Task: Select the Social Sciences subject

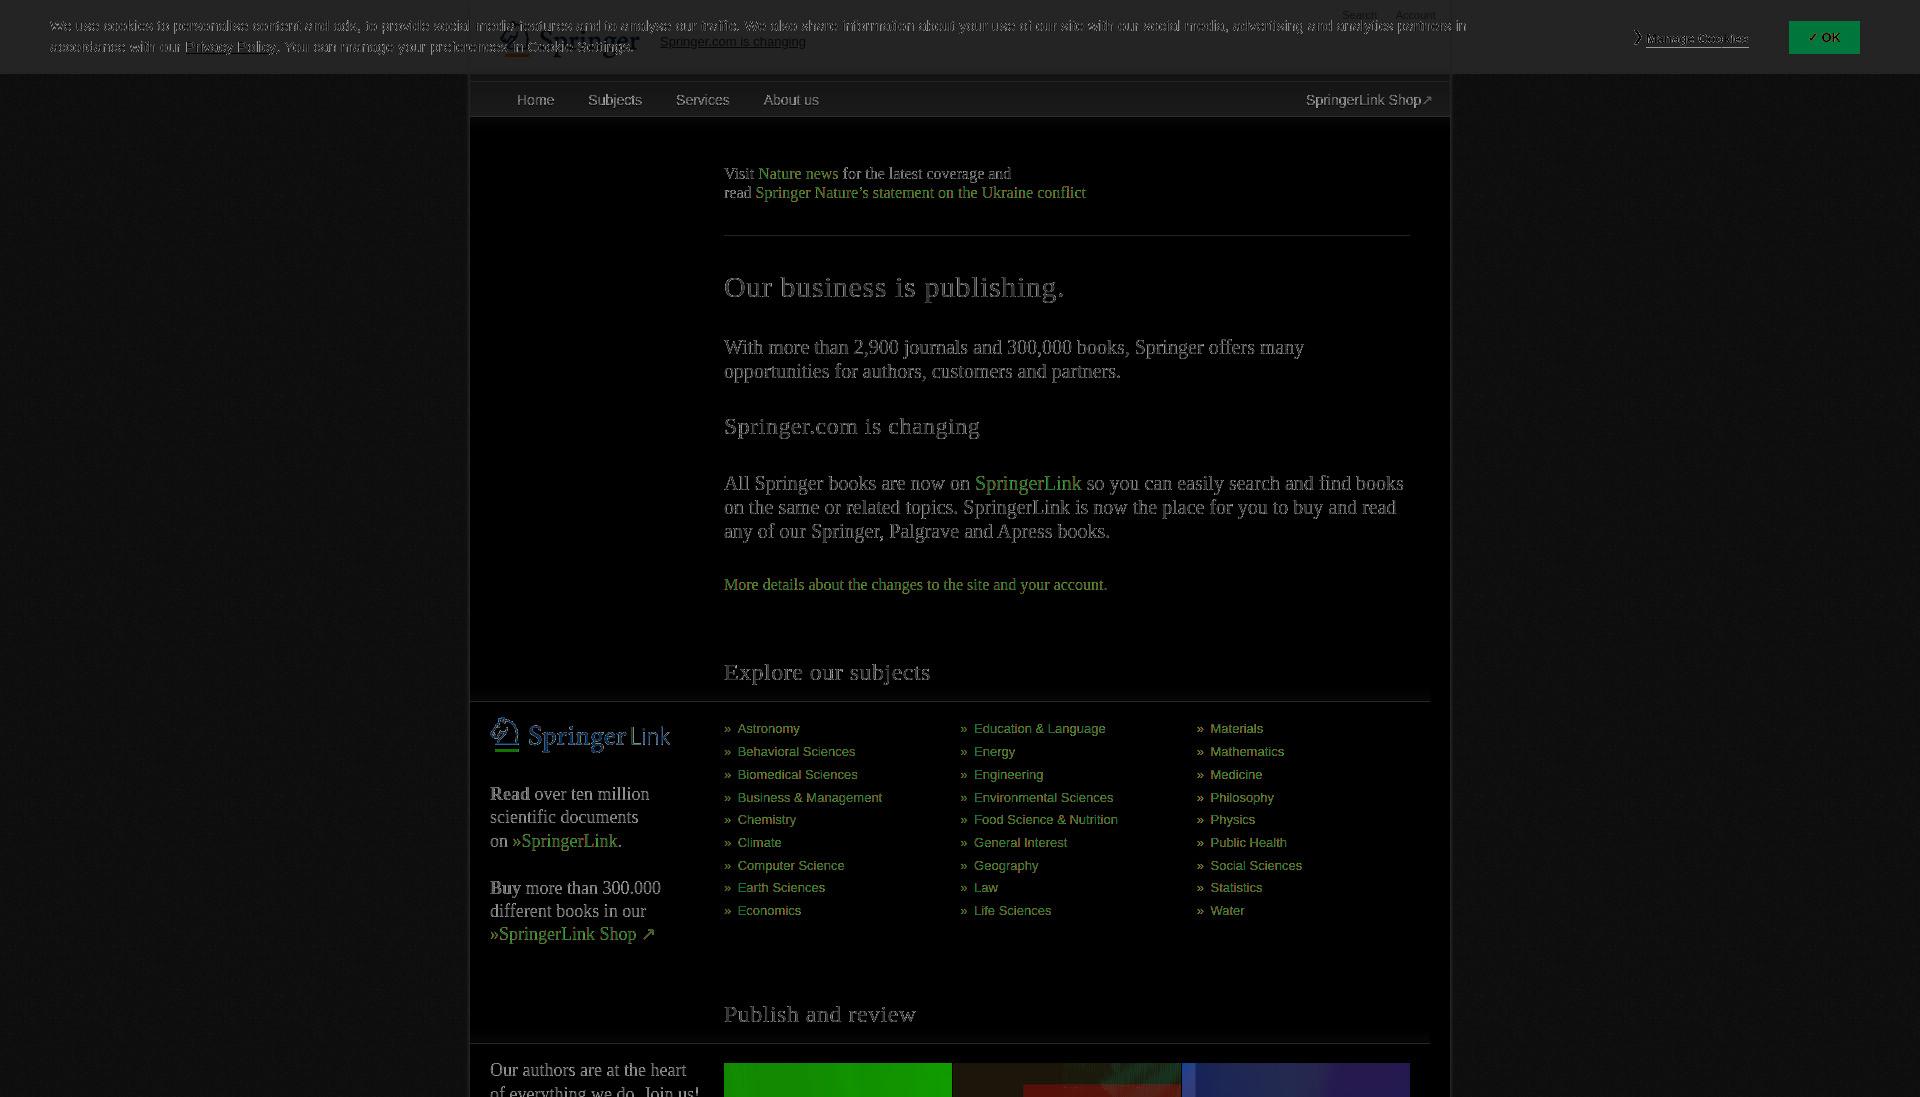Action: pos(1255,866)
